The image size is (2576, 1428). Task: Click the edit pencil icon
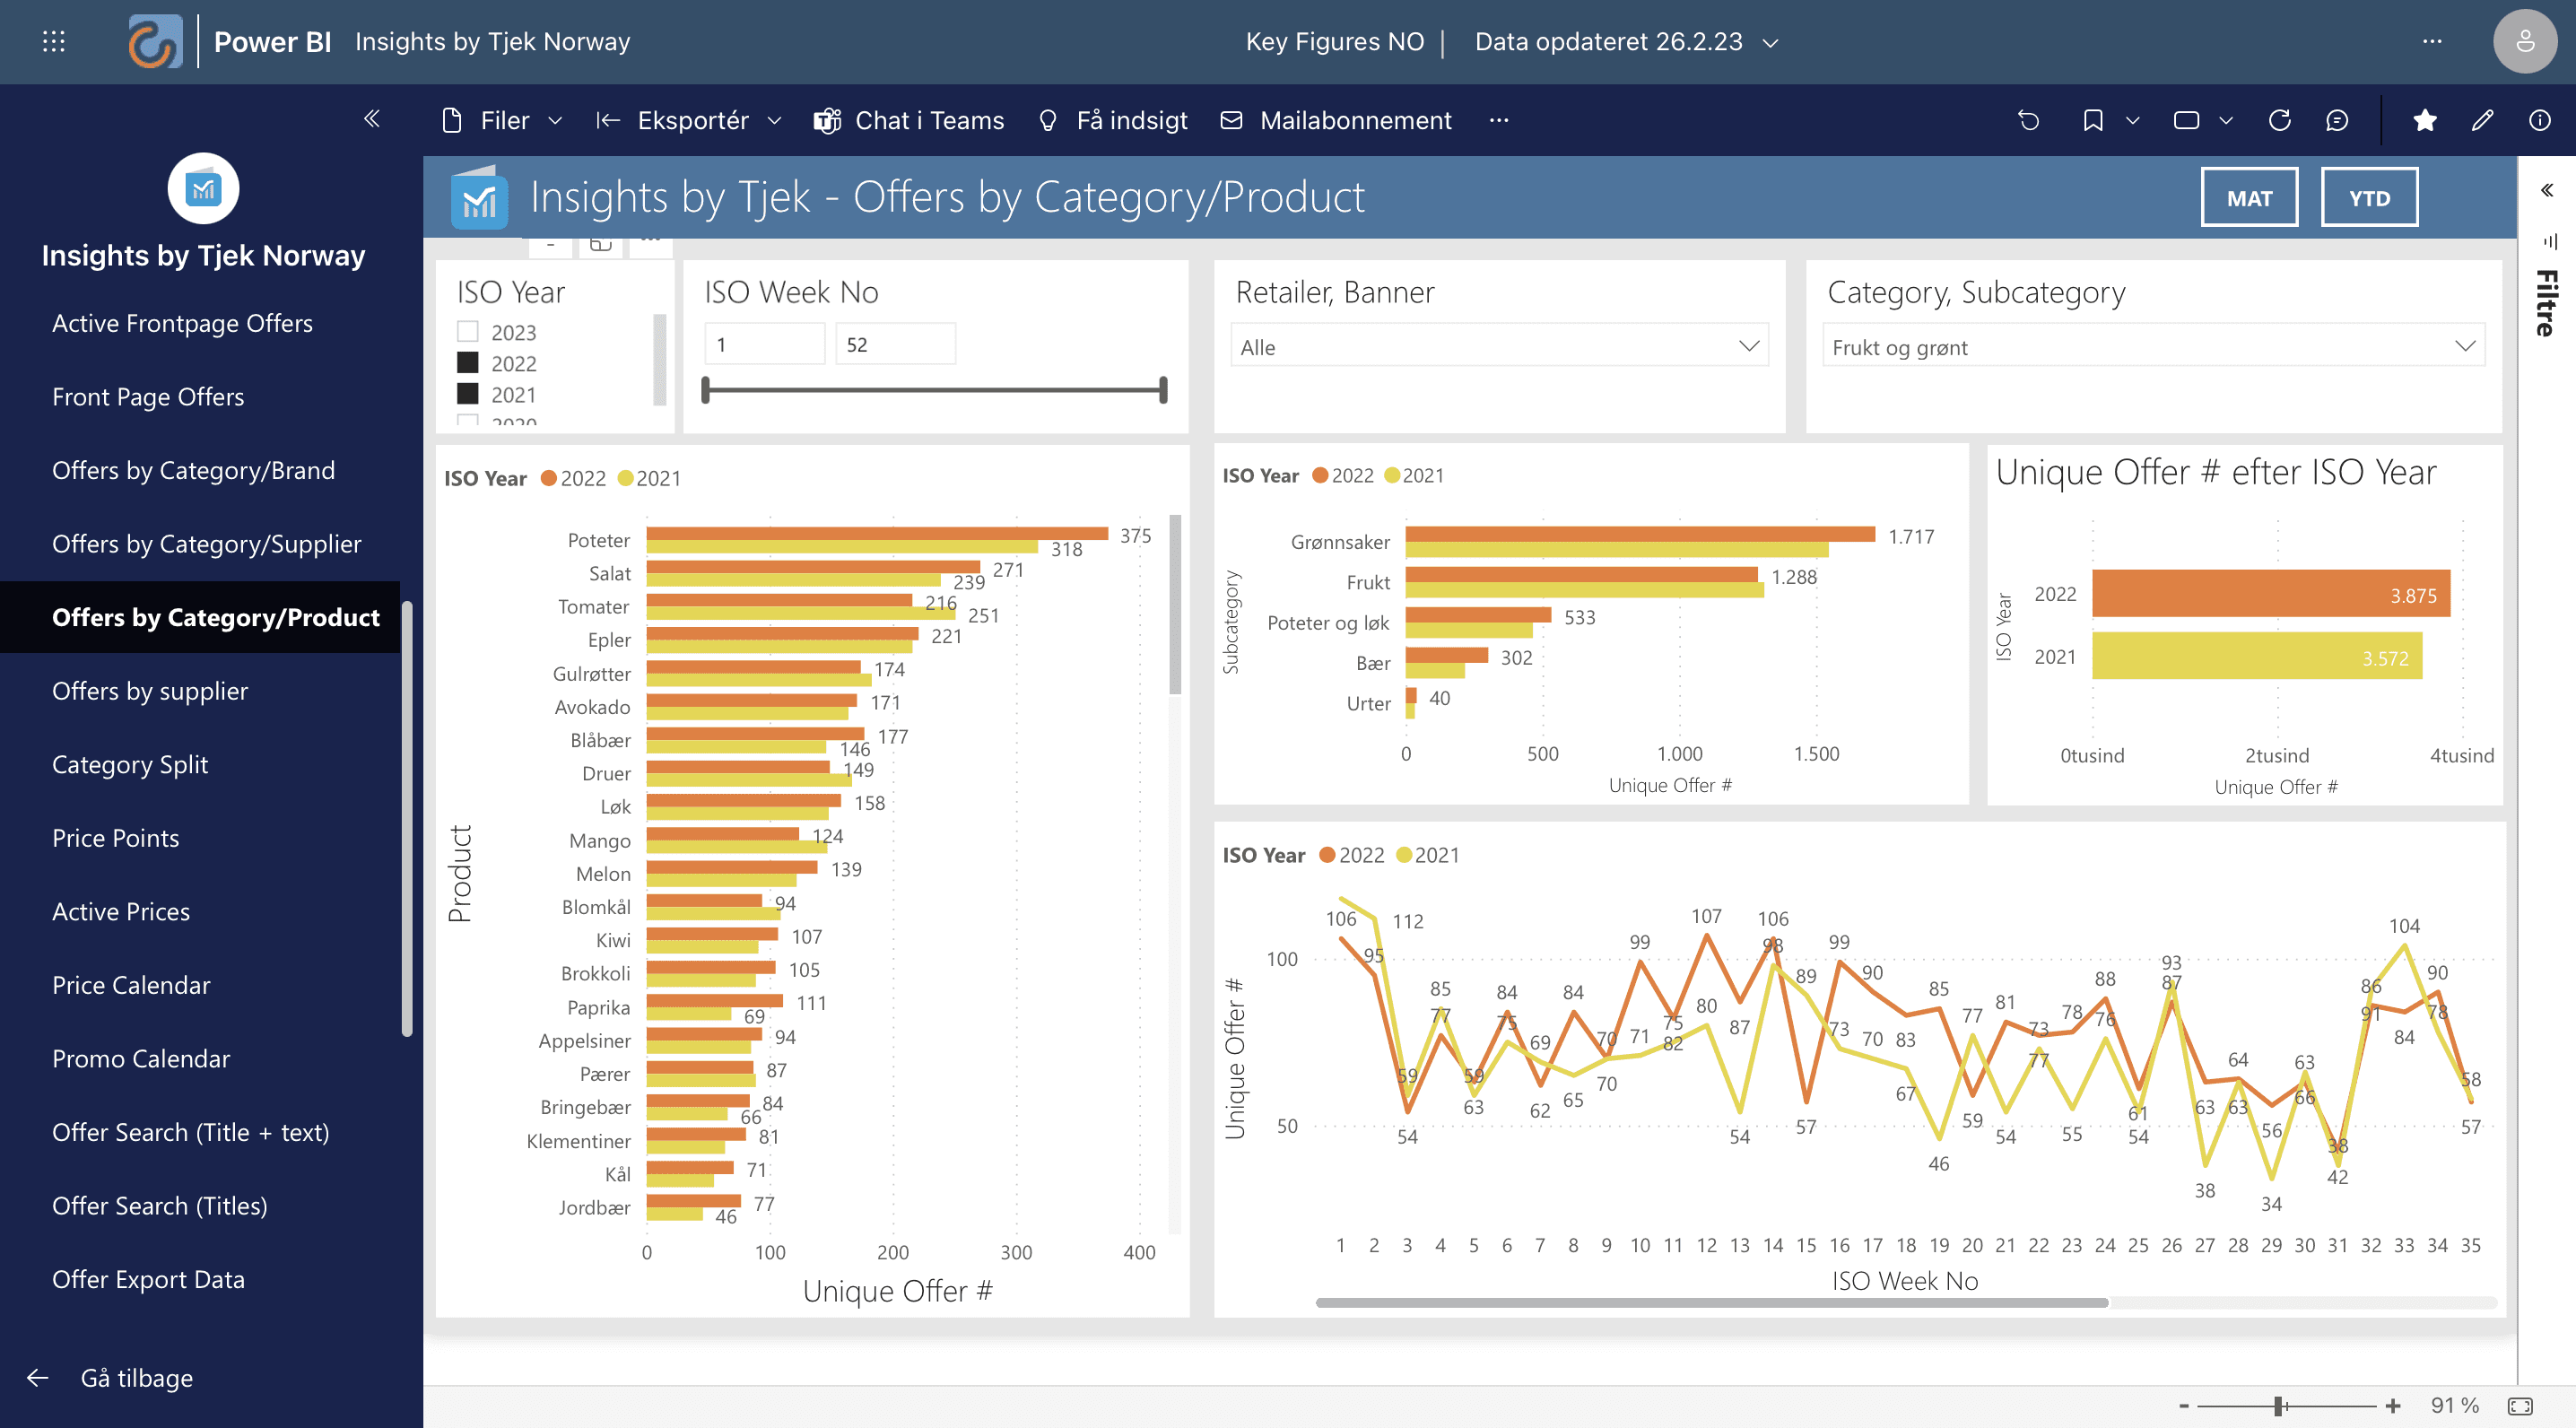pyautogui.click(x=2482, y=120)
